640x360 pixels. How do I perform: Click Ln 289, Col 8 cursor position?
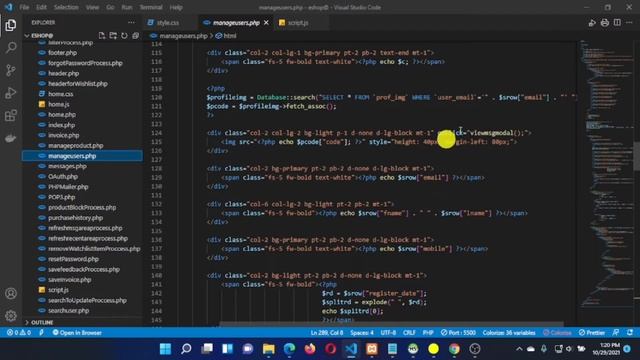point(327,333)
